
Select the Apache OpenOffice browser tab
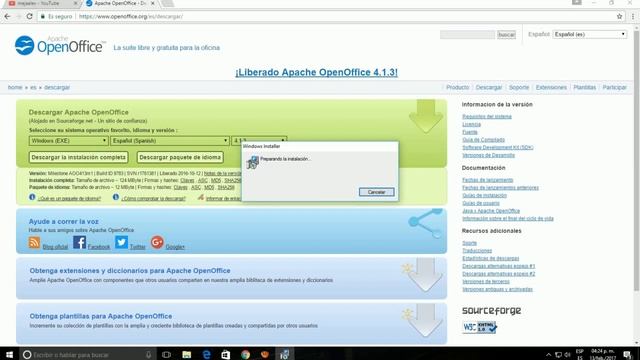point(120,4)
